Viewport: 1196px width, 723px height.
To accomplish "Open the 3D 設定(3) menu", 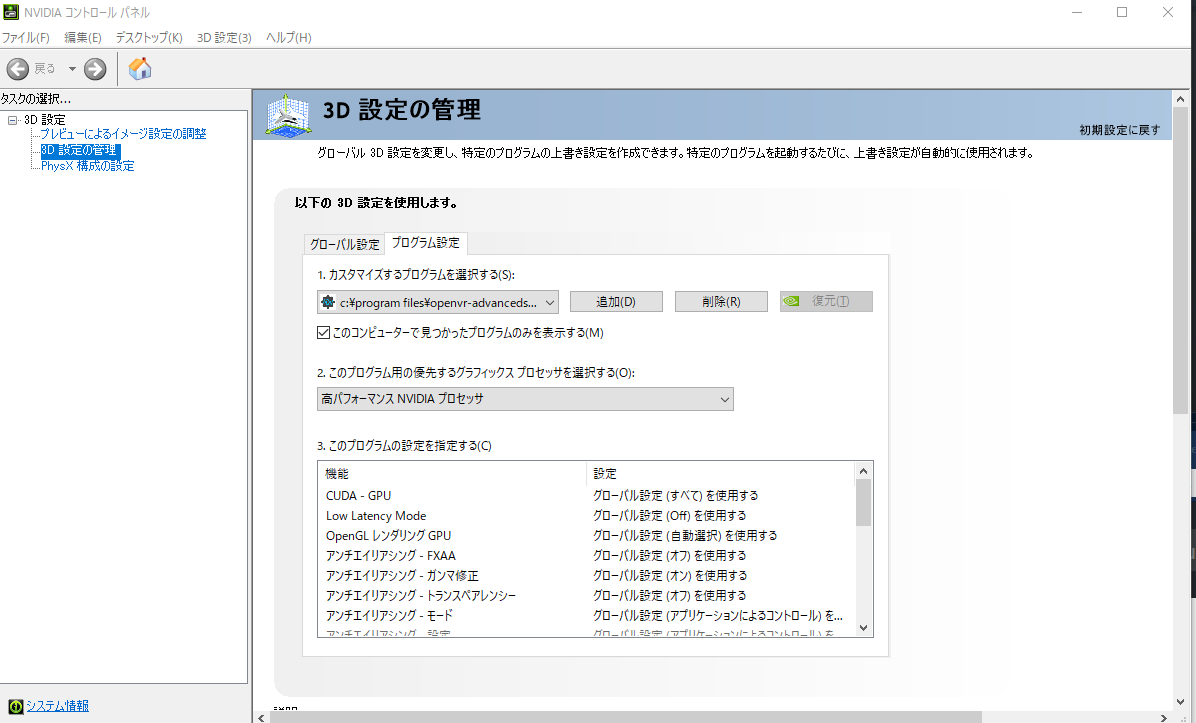I will click(223, 37).
